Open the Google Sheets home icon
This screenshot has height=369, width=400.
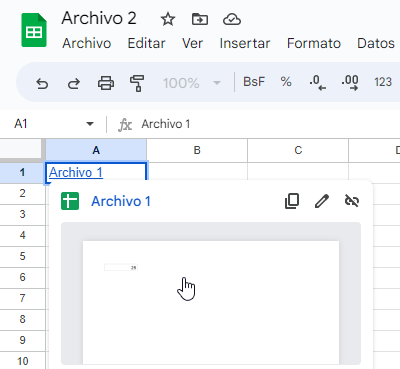(34, 30)
